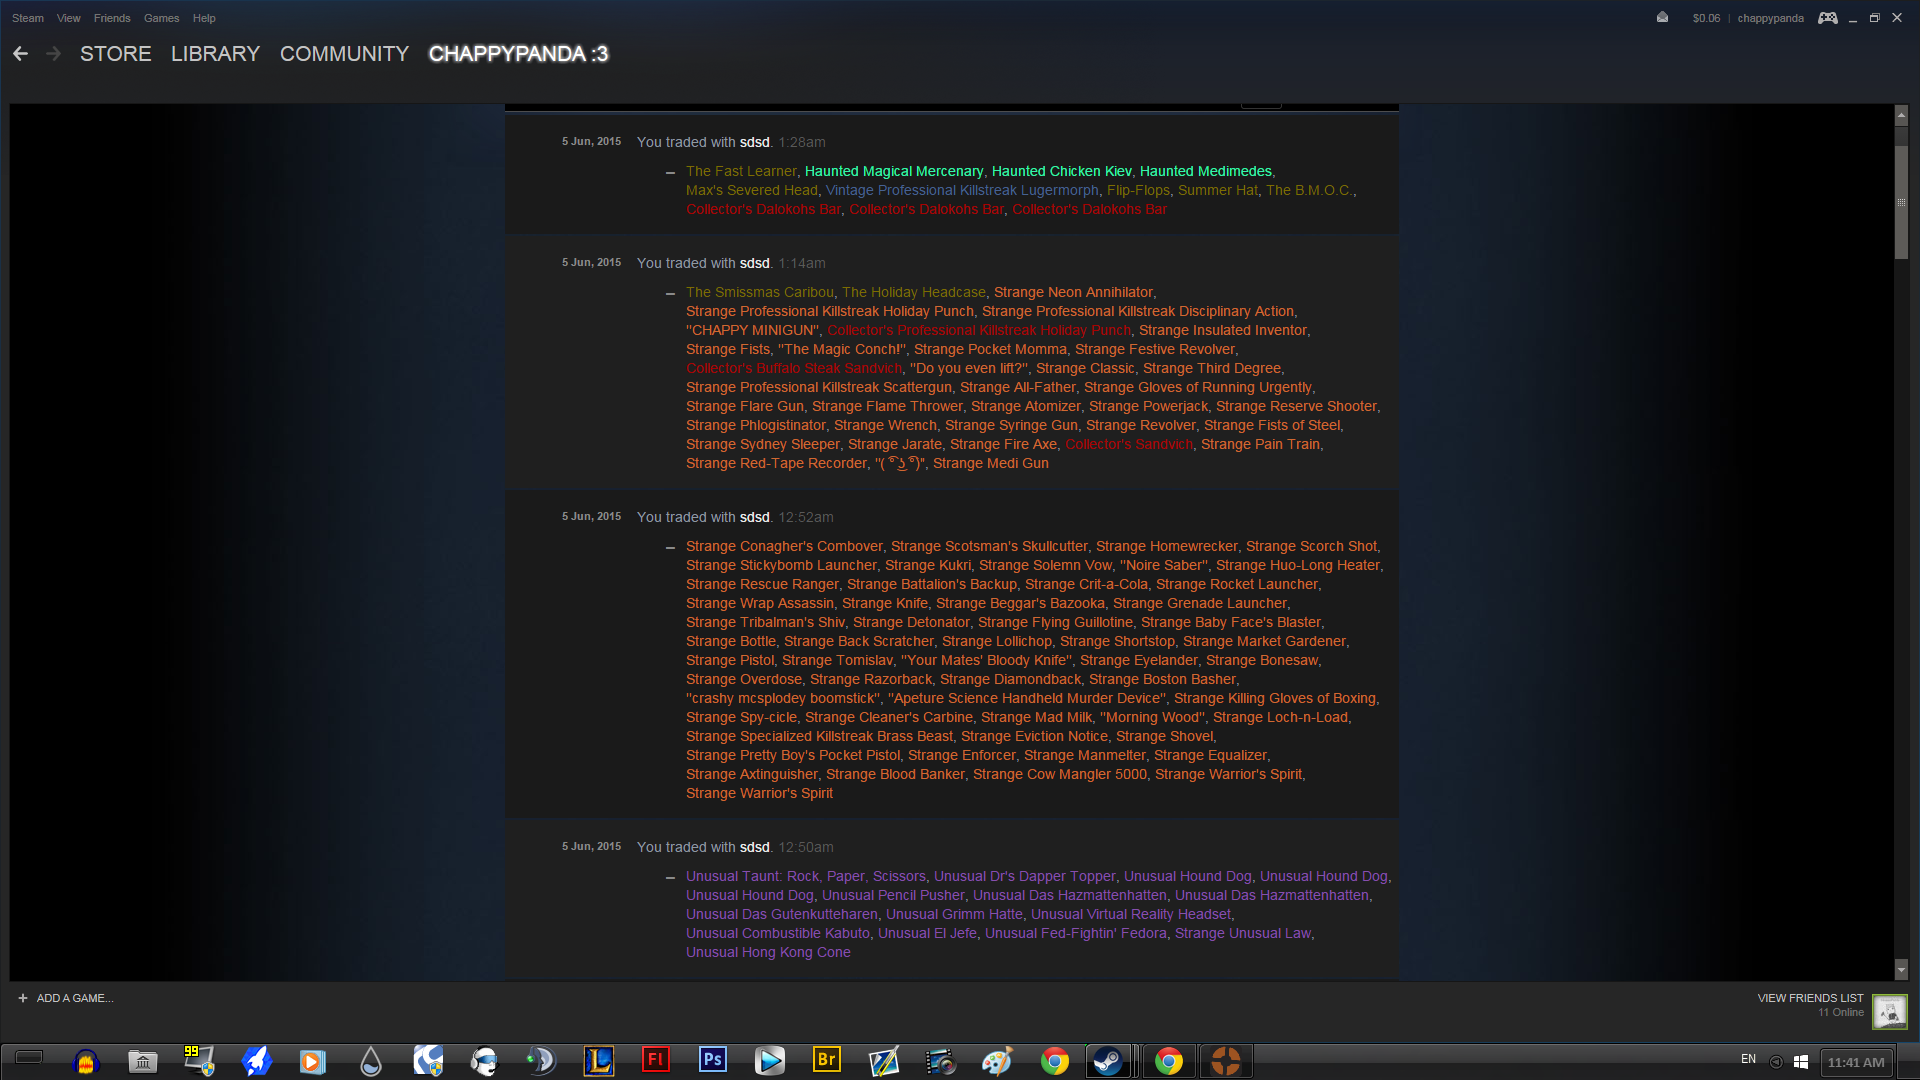Open the Friends menu

click(112, 18)
